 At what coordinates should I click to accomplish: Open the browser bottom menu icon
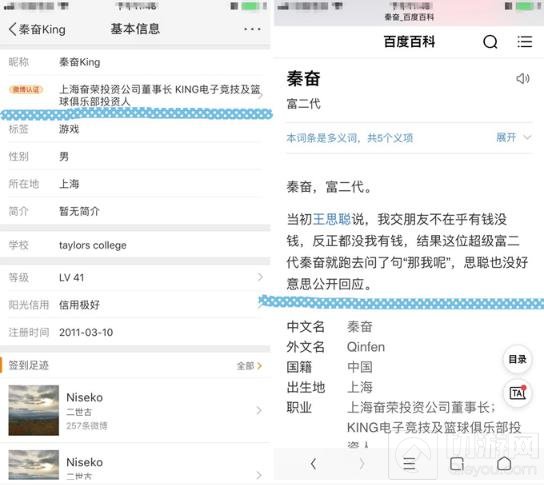pyautogui.click(x=409, y=464)
